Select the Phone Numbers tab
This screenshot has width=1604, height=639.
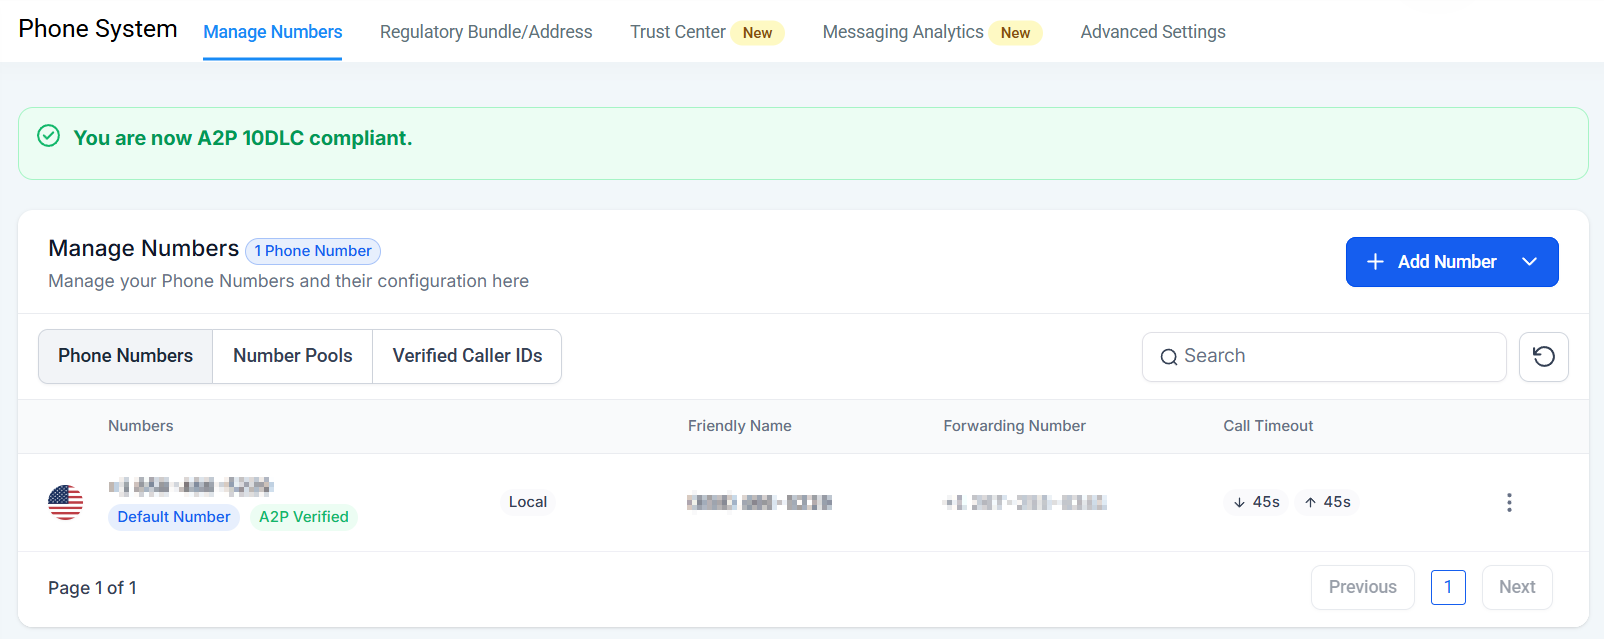(x=125, y=356)
